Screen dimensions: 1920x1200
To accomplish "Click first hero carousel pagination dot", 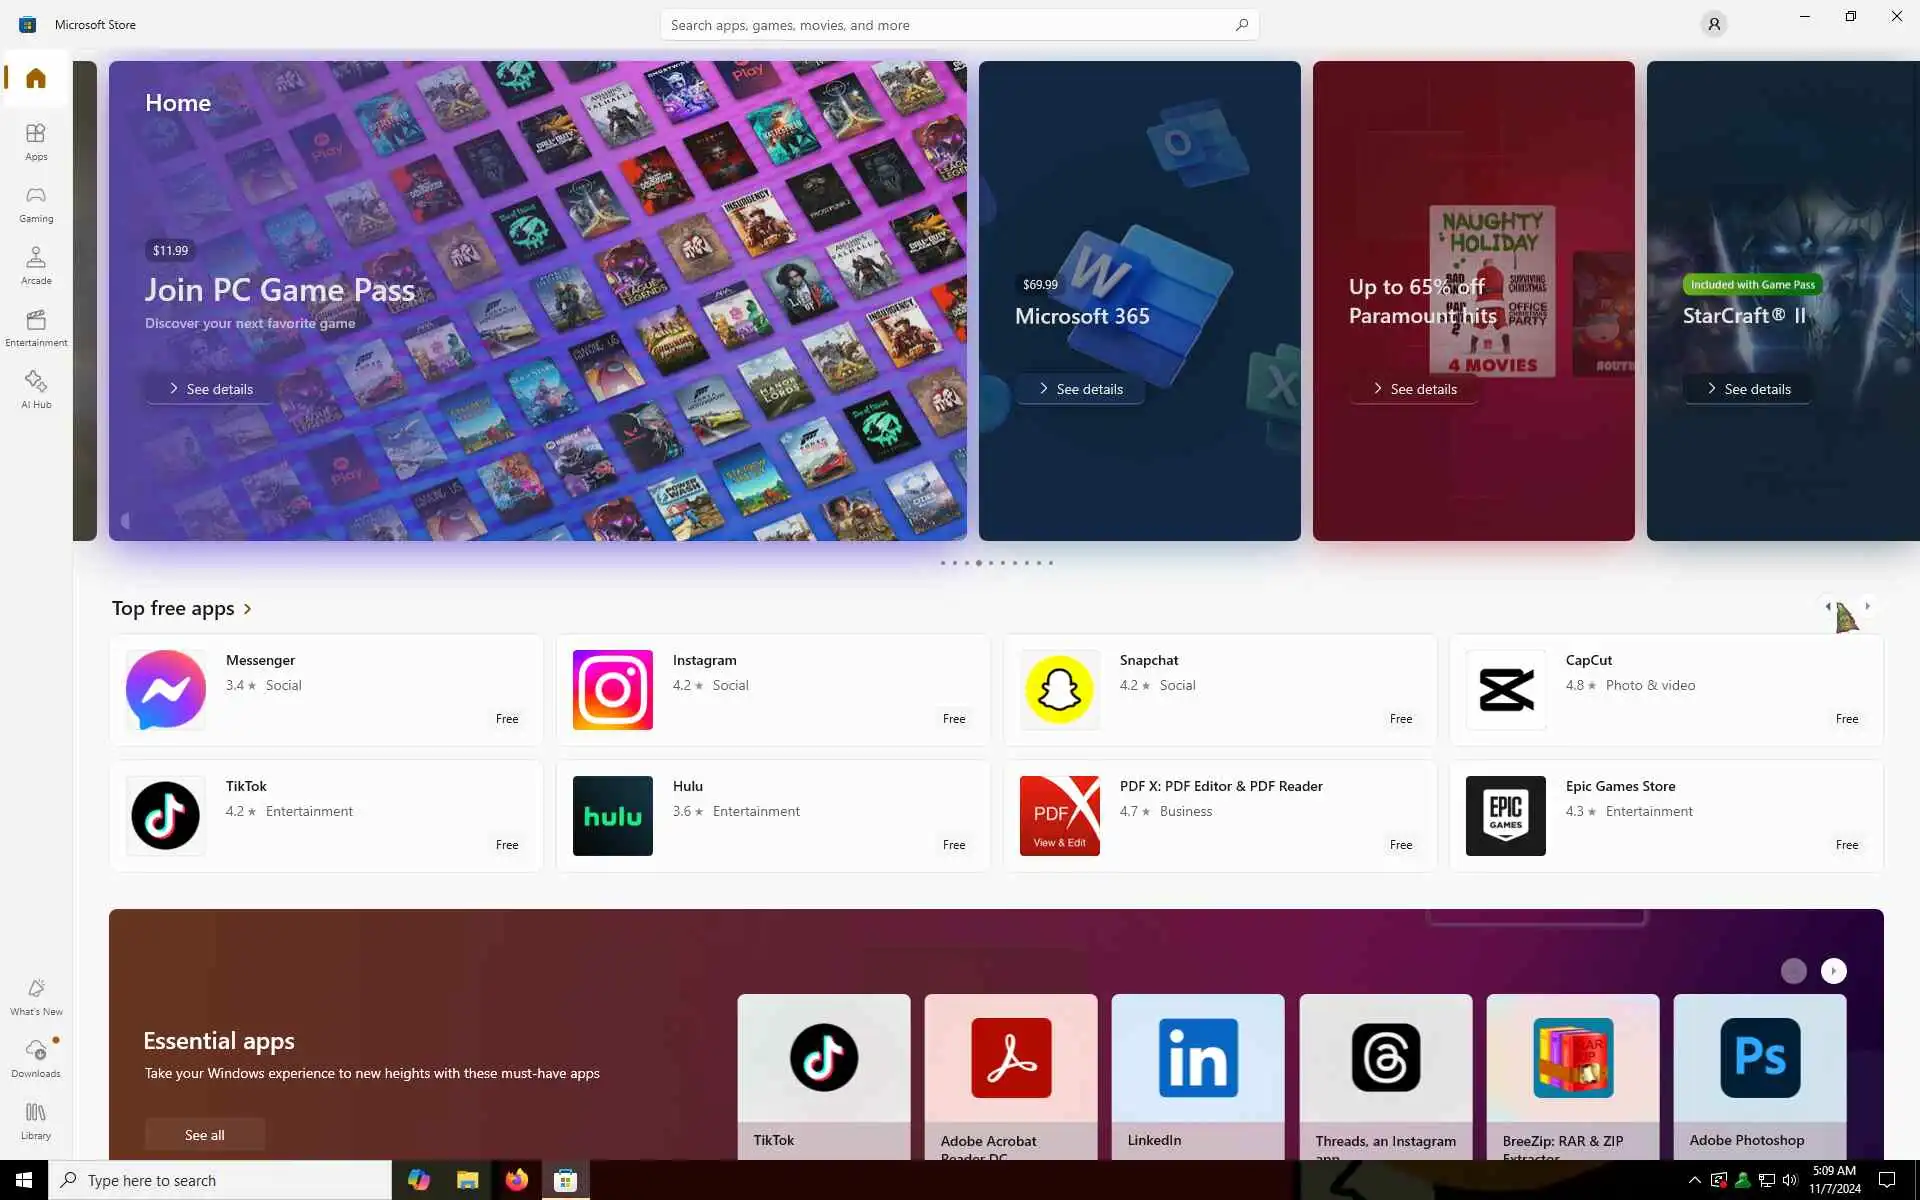I will tap(942, 563).
